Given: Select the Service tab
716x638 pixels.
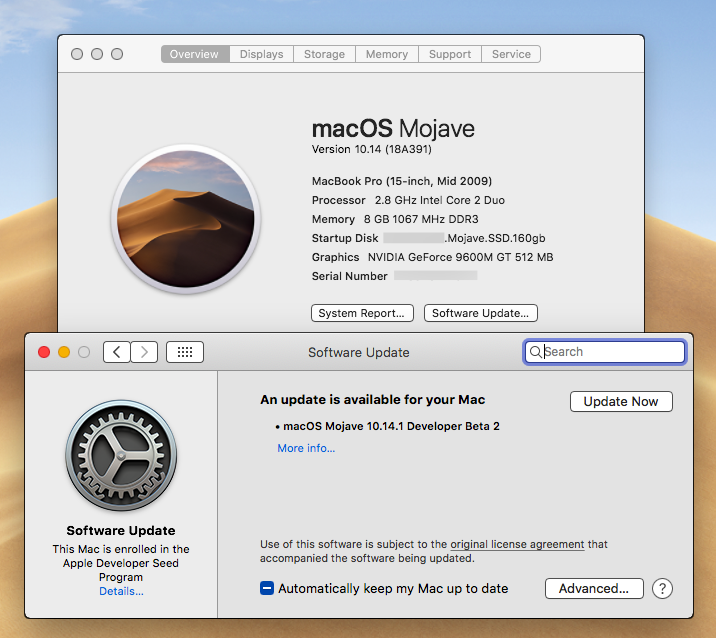Looking at the screenshot, I should coord(511,54).
